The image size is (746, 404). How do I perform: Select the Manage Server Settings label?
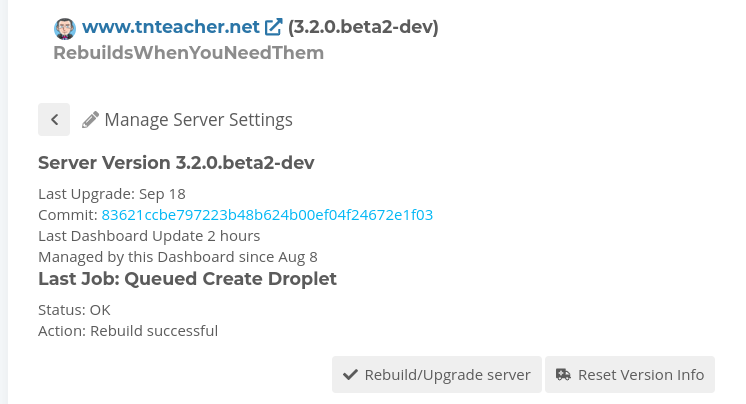(198, 120)
